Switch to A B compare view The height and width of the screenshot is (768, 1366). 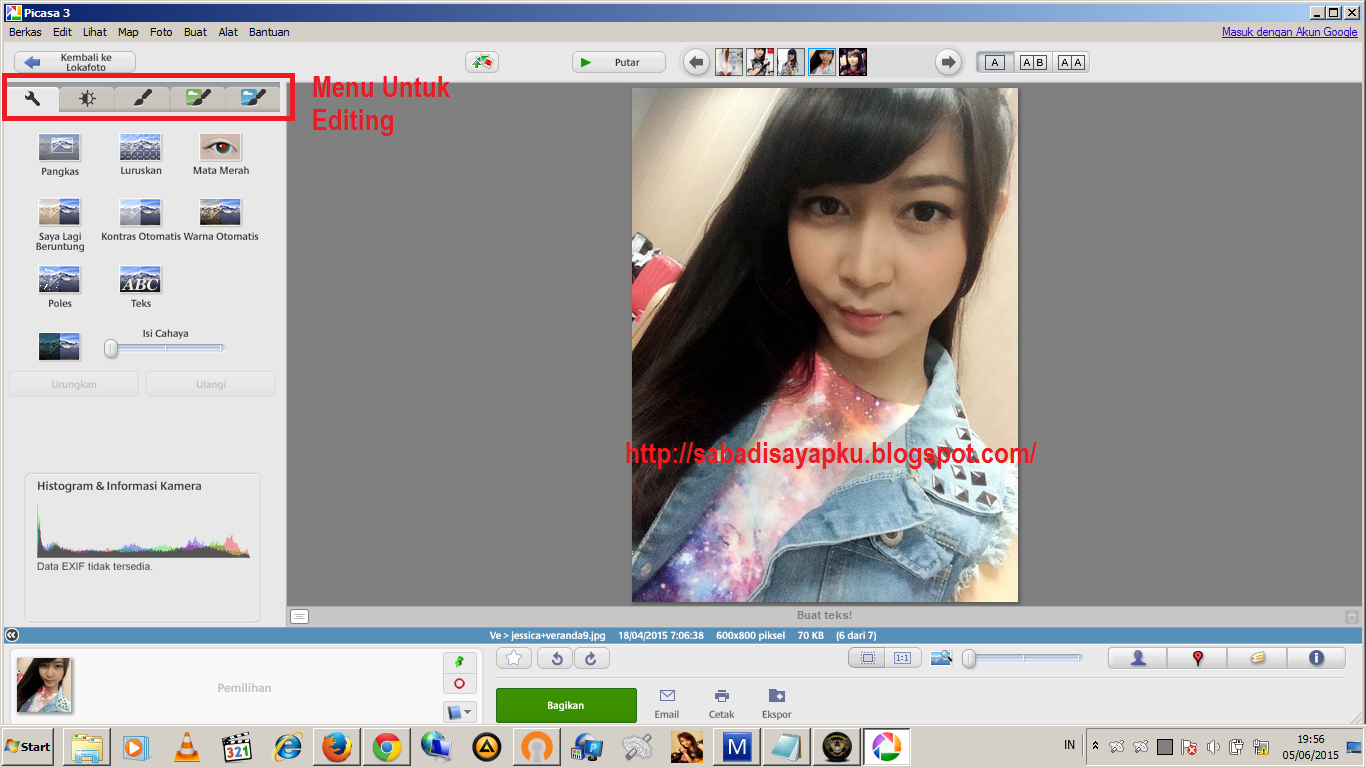[x=1032, y=62]
